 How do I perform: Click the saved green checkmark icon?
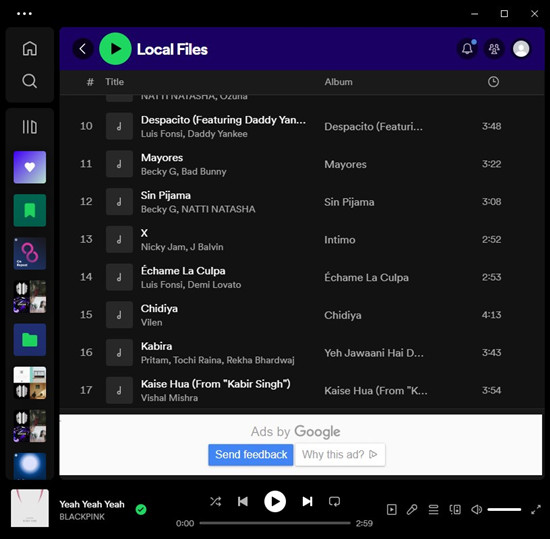[x=141, y=510]
